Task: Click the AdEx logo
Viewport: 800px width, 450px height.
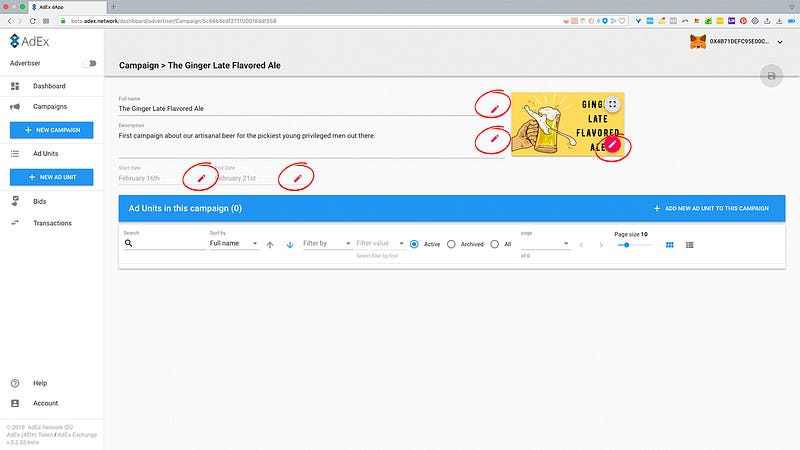Action: click(x=30, y=41)
